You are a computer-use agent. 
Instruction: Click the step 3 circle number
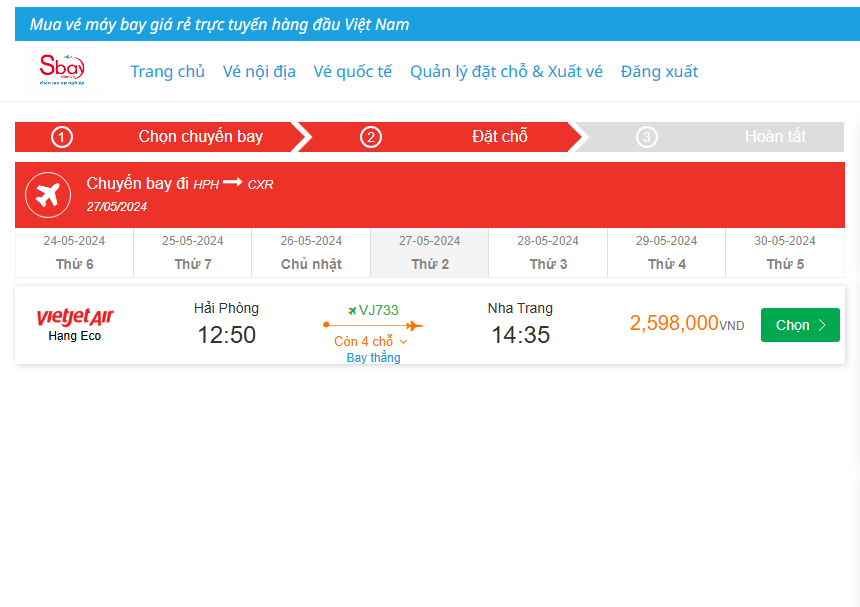(647, 137)
